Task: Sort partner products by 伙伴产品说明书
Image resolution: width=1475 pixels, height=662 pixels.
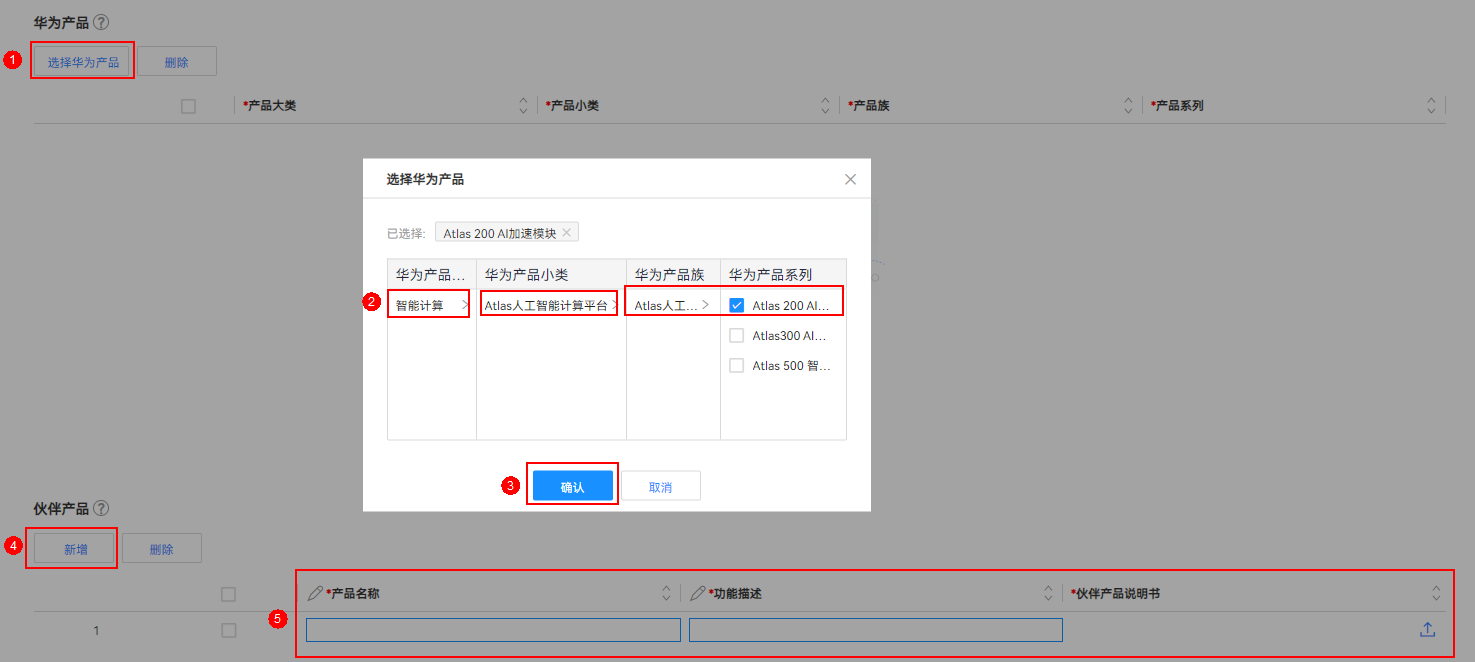Action: (1436, 593)
